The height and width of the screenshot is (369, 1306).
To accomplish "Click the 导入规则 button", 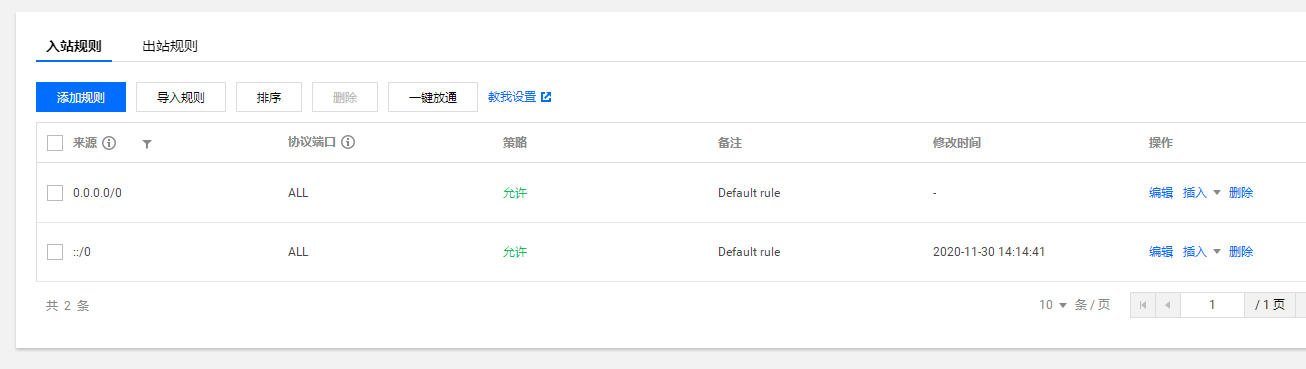I will 181,97.
